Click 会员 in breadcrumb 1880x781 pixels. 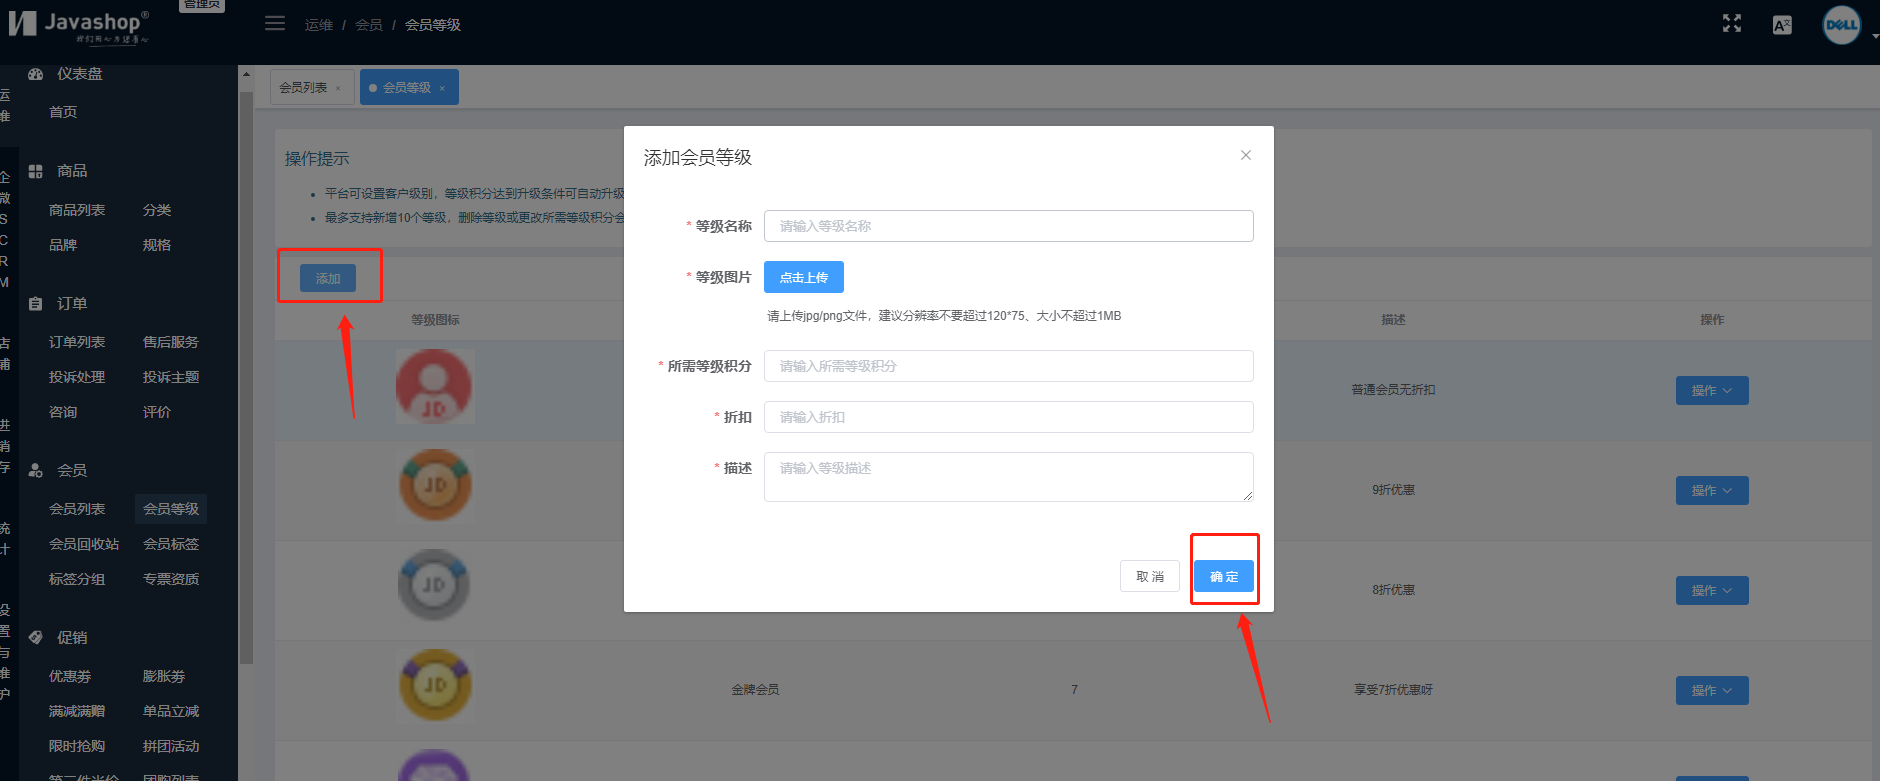pyautogui.click(x=369, y=25)
